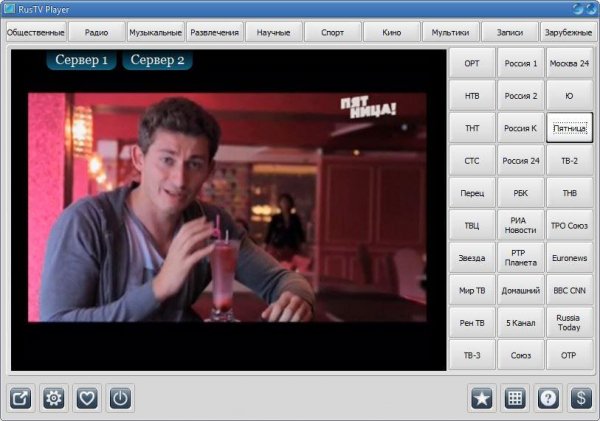Switch to the Зарубежные category
Image resolution: width=600 pixels, height=421 pixels.
568,32
